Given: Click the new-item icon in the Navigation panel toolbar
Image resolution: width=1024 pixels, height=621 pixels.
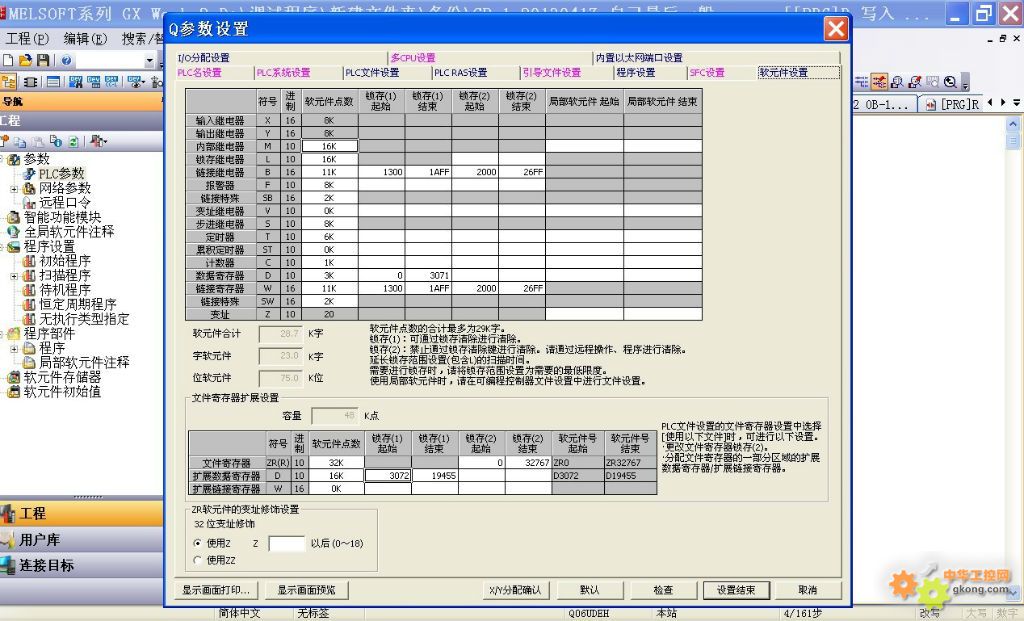Looking at the screenshot, I should pos(5,141).
